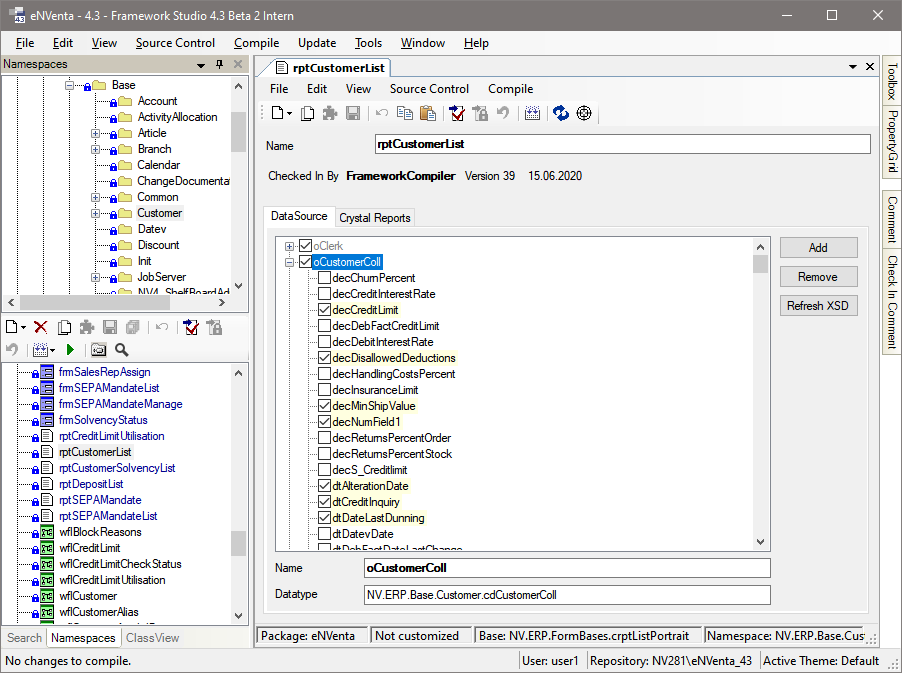Click the magnifier search icon in the Namespaces toolbar

pyautogui.click(x=121, y=350)
